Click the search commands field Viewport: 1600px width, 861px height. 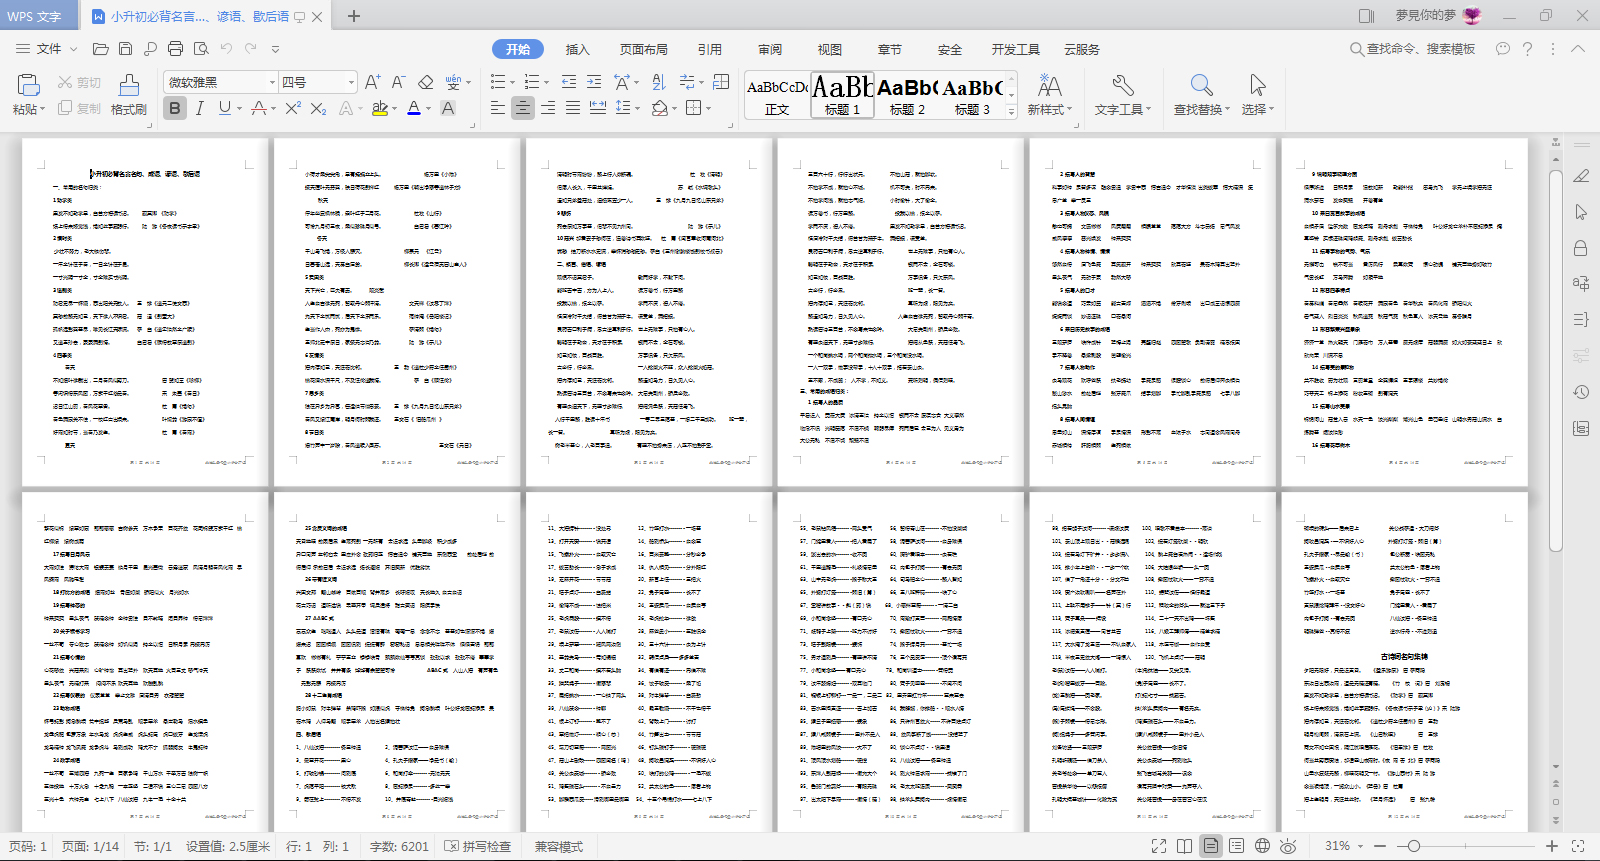pyautogui.click(x=1412, y=49)
